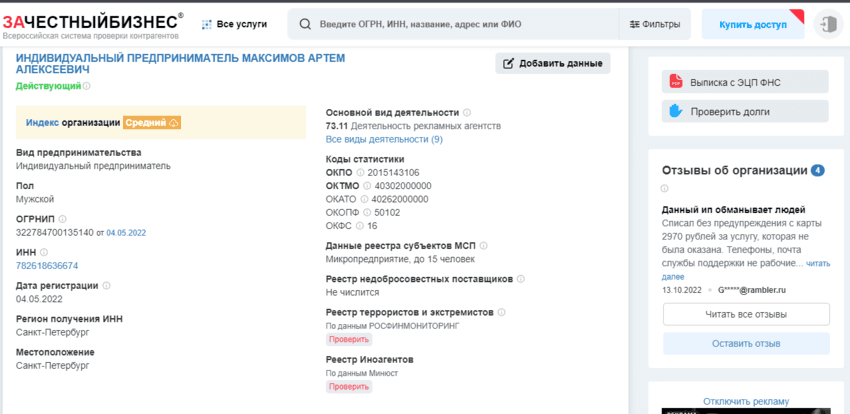Click info icon beside Реестр недобросовестных поставщиков
This screenshot has width=850, height=414.
click(521, 279)
